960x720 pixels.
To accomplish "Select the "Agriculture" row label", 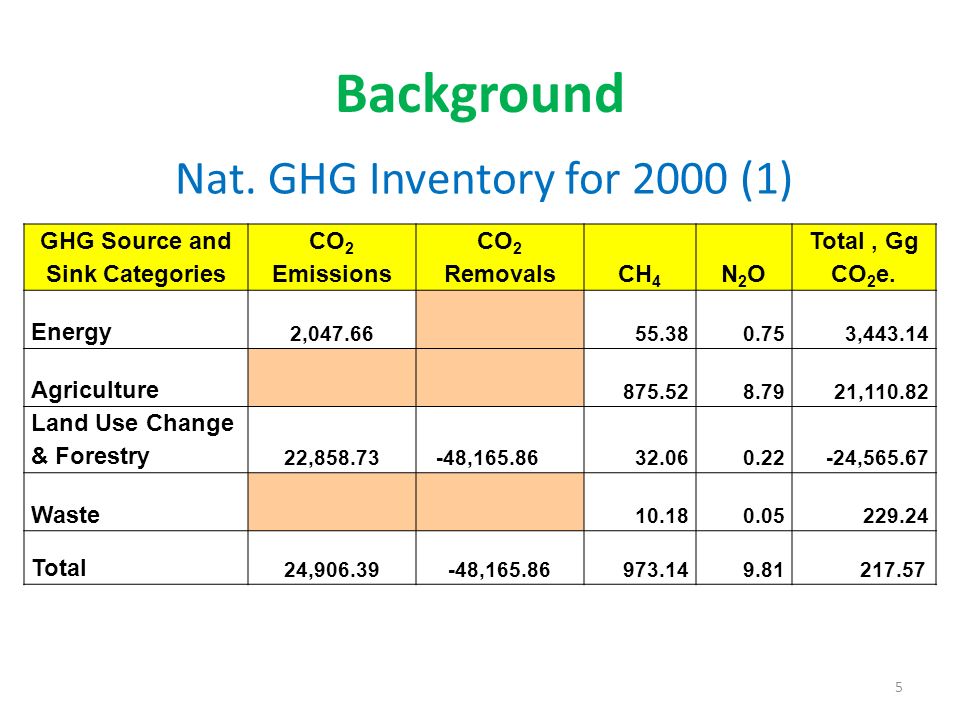I will pyautogui.click(x=95, y=390).
